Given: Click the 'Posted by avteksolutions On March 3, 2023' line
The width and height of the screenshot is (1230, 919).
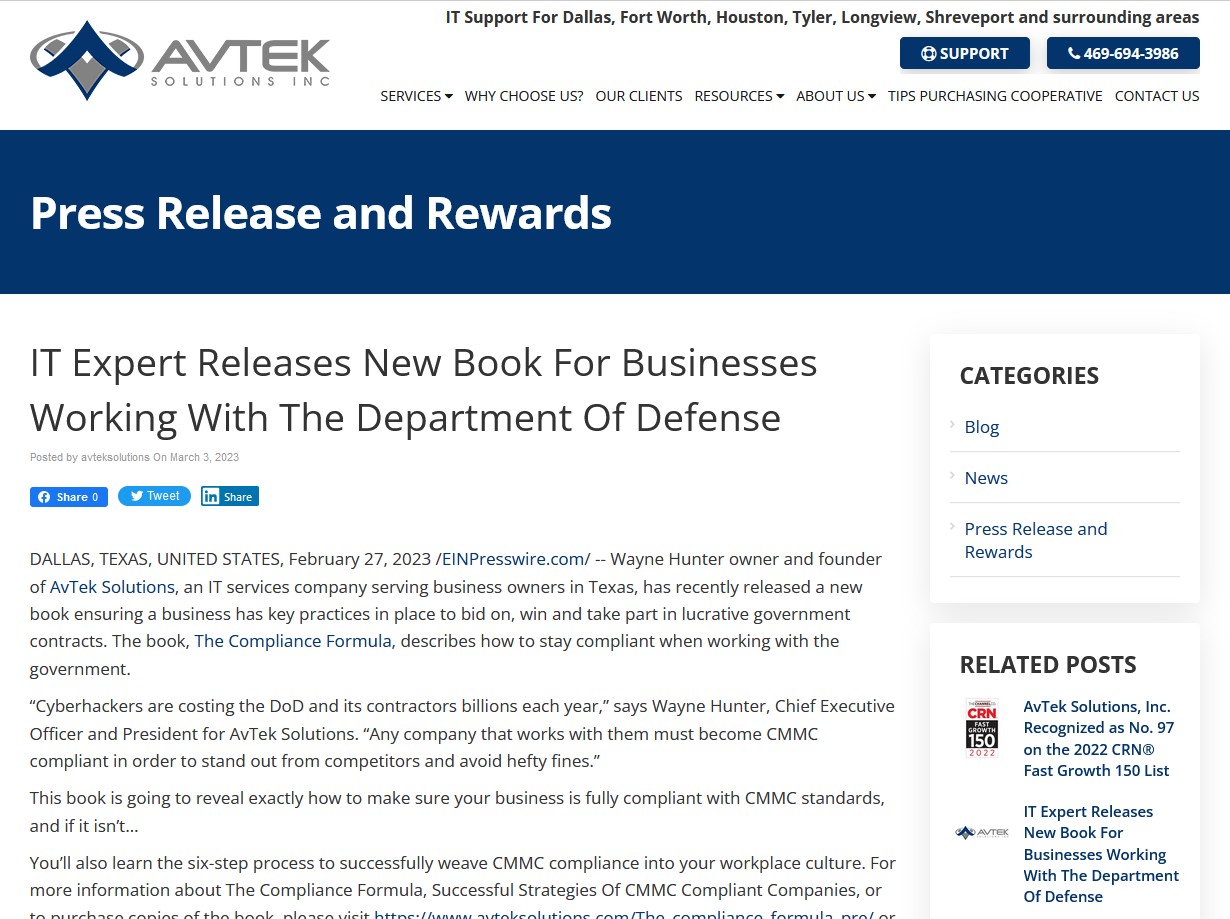Looking at the screenshot, I should click(x=134, y=457).
